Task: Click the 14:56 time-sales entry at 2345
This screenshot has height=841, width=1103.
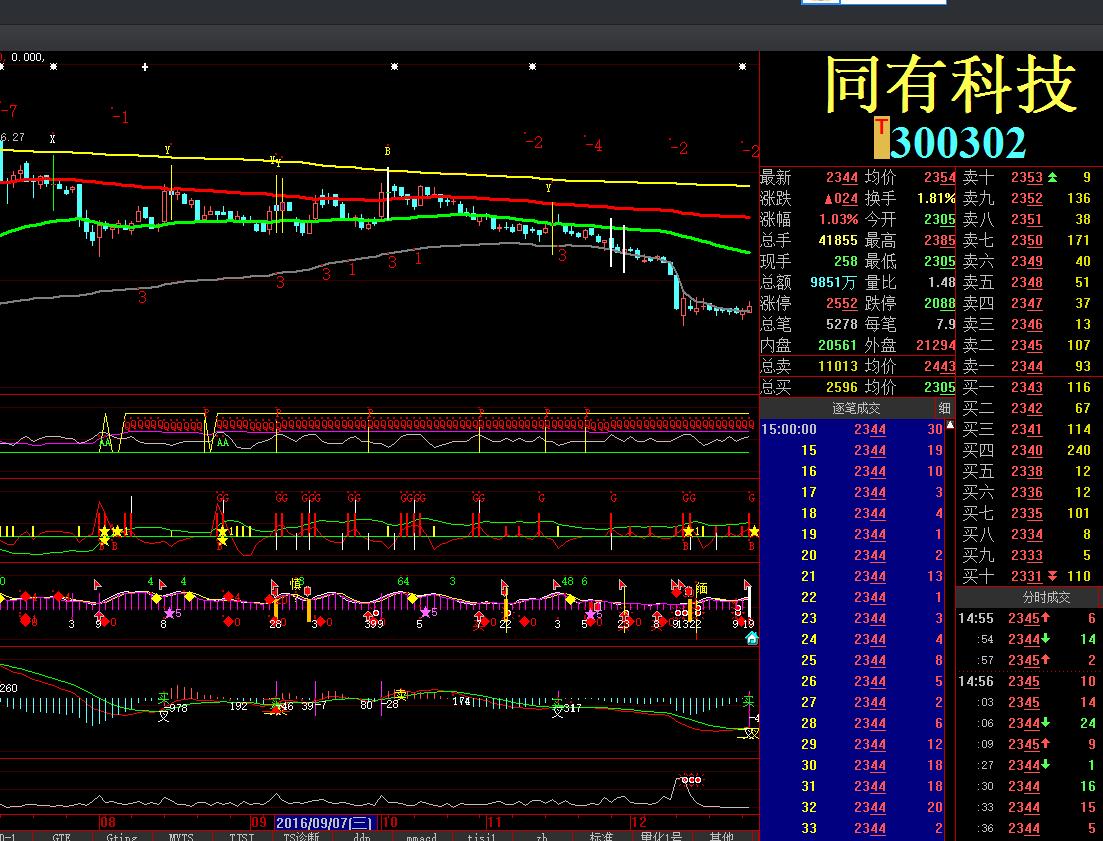Action: point(1027,681)
